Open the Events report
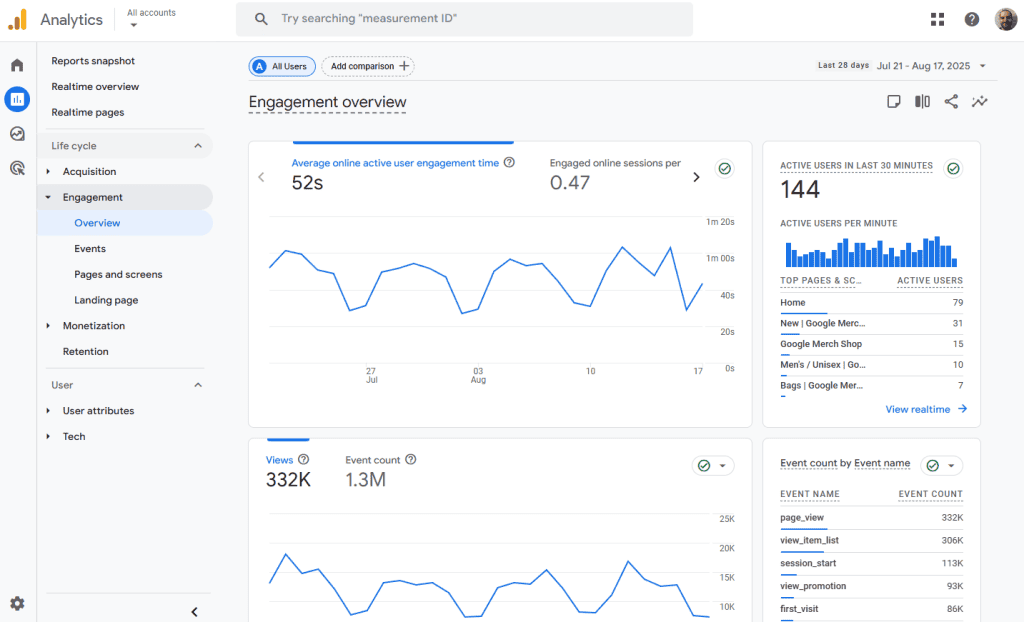Viewport: 1024px width, 622px height. pyautogui.click(x=90, y=249)
